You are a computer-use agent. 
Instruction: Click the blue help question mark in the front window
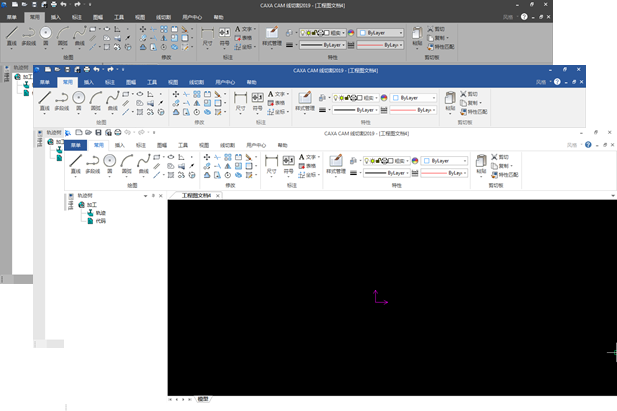[x=588, y=144]
